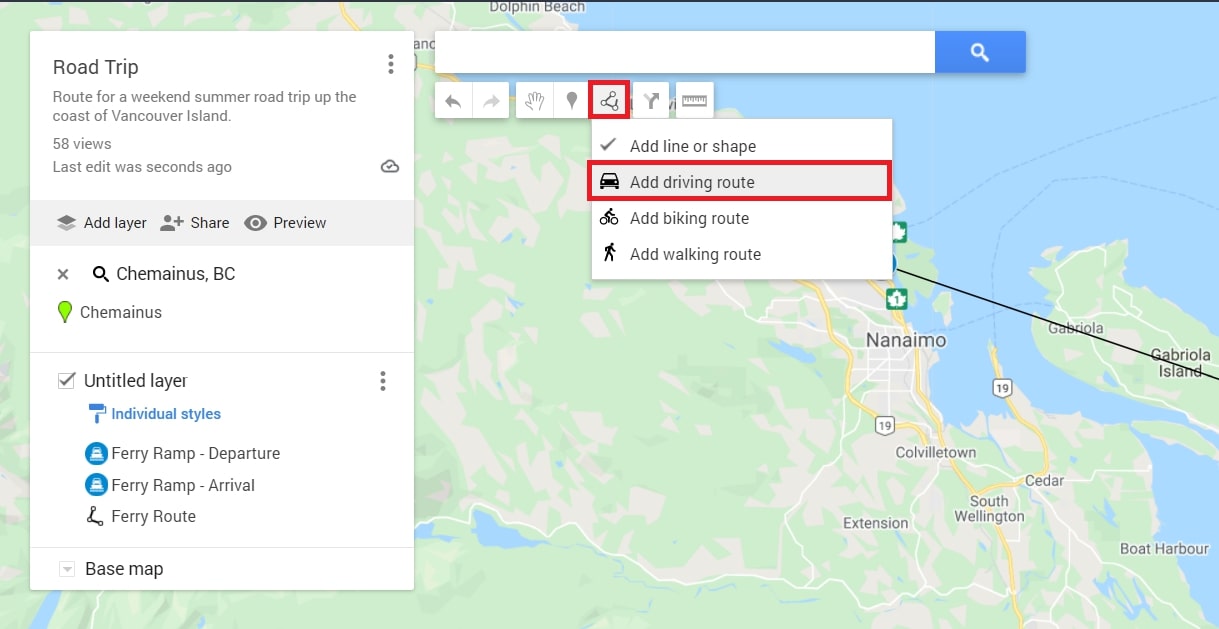
Task: Open the Add directions tool
Action: 652,100
